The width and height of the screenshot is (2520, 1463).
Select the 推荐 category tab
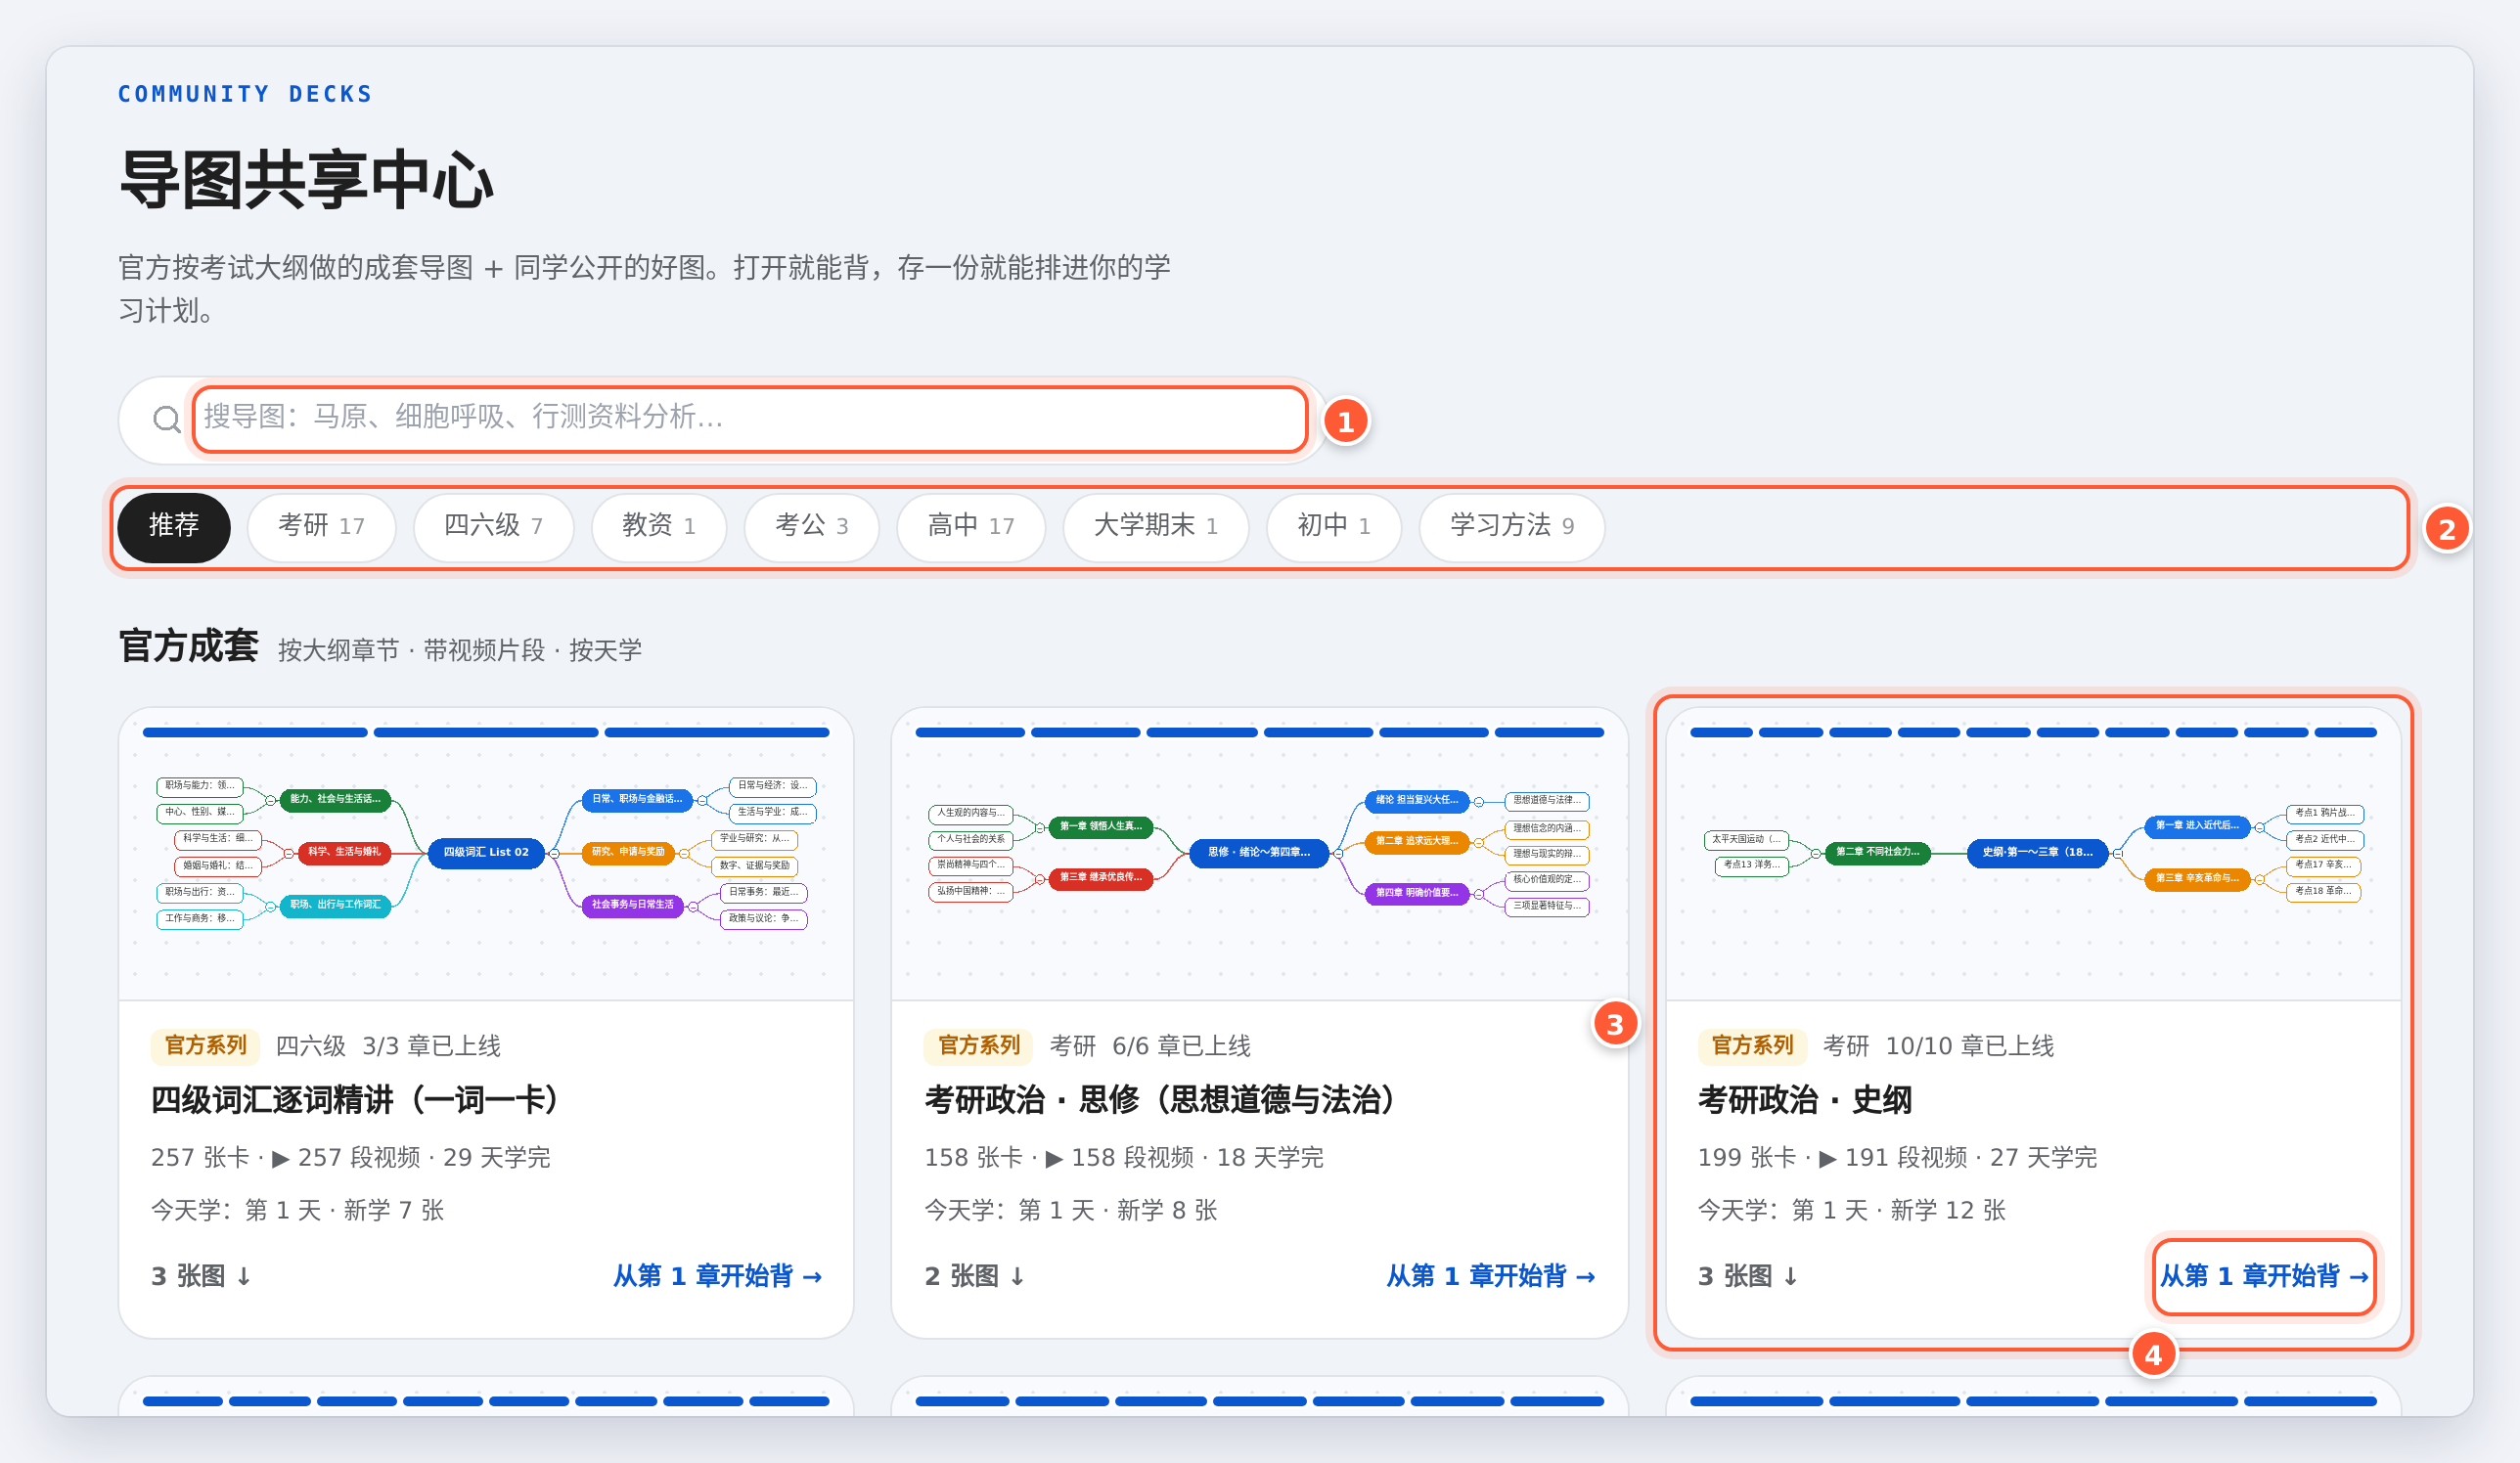click(174, 526)
